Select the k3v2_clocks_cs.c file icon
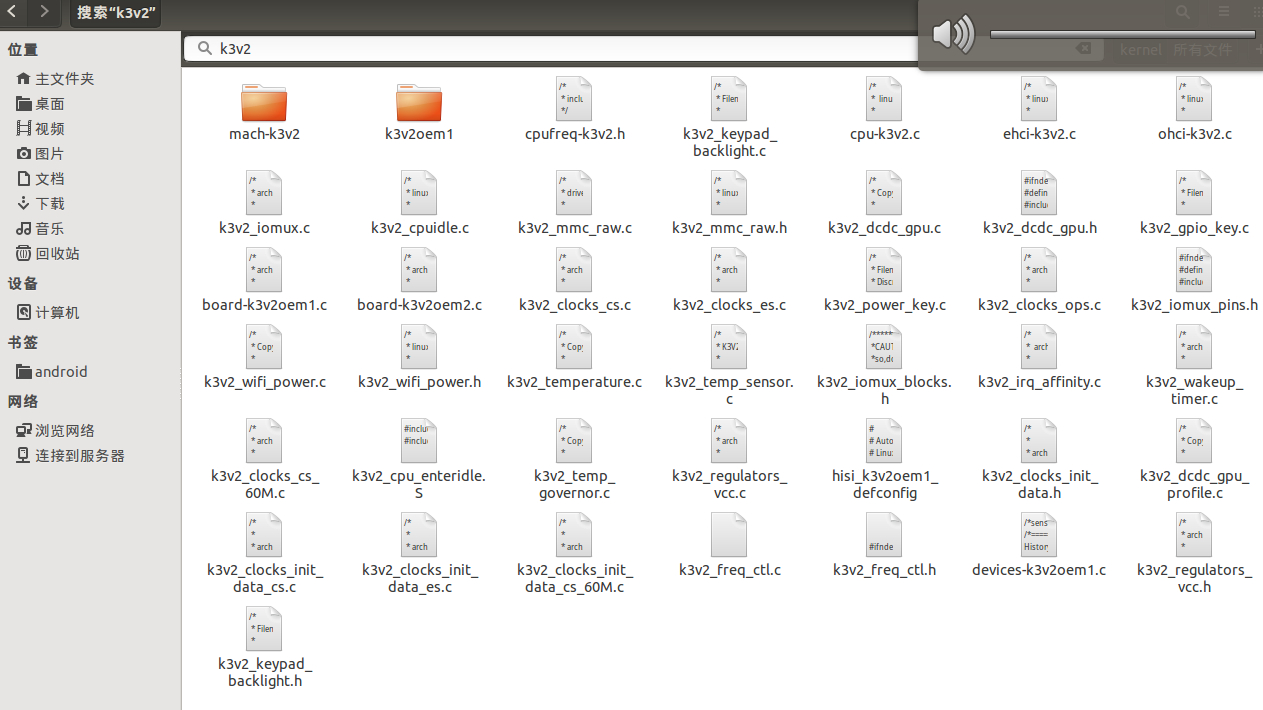This screenshot has height=710, width=1263. (x=574, y=270)
